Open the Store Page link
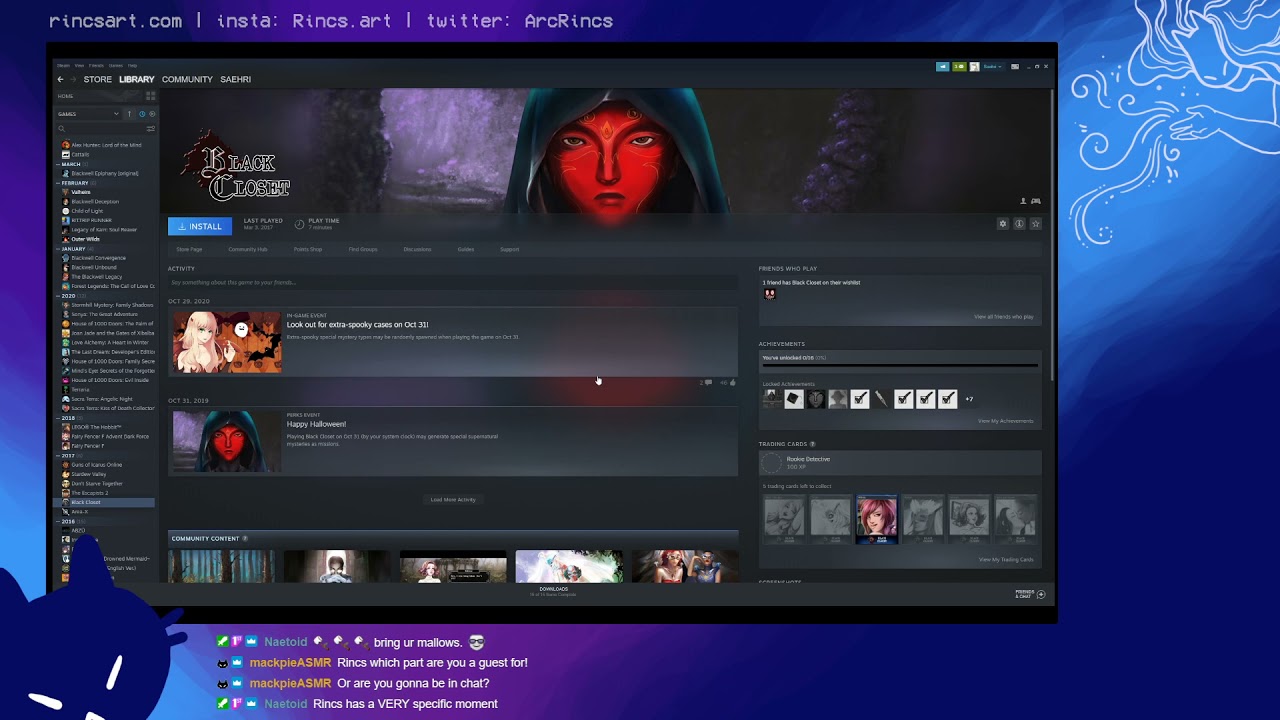 tap(189, 249)
